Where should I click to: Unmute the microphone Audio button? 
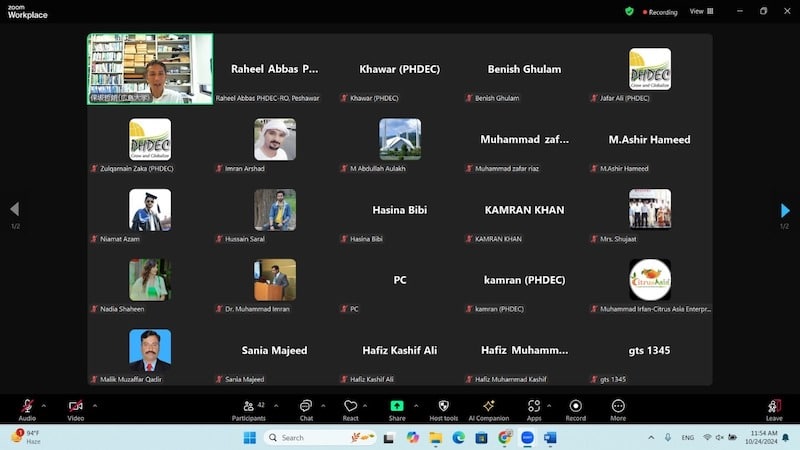click(x=27, y=408)
